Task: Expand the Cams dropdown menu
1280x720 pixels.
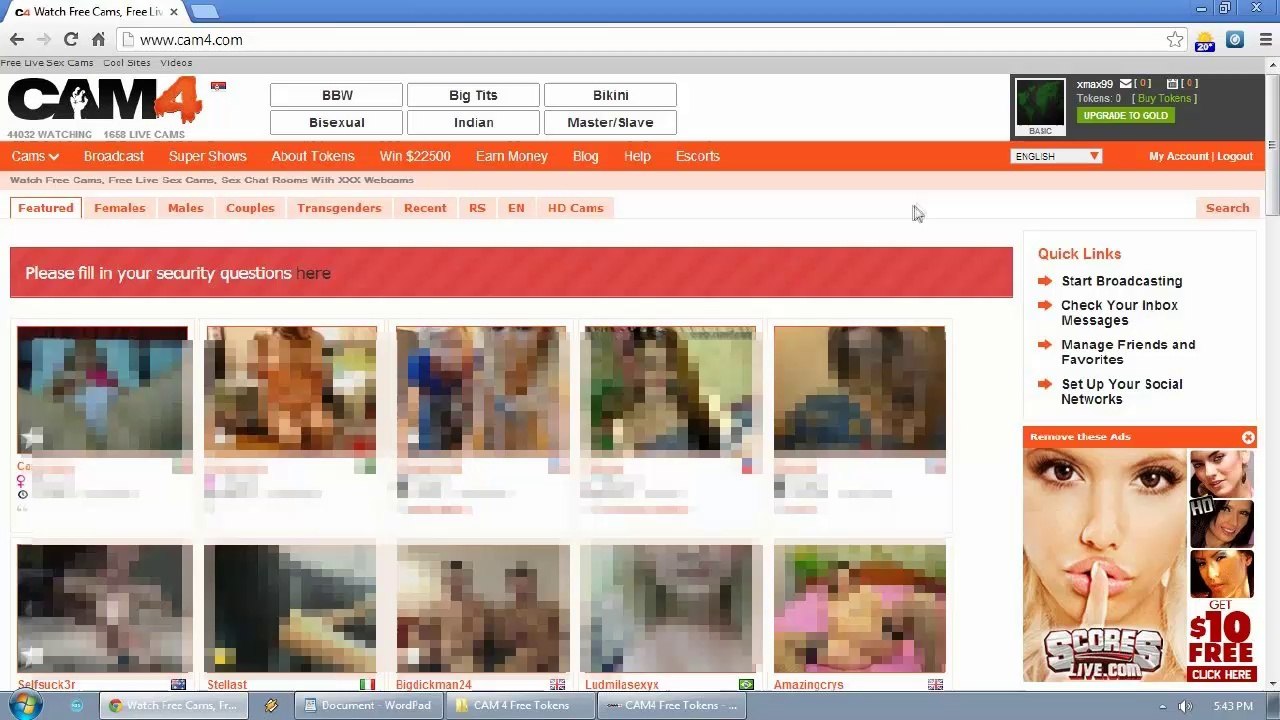Action: click(x=36, y=156)
